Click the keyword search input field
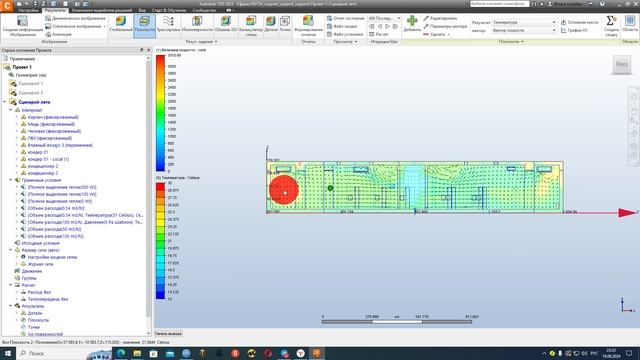This screenshot has width=640, height=360. 499,4
